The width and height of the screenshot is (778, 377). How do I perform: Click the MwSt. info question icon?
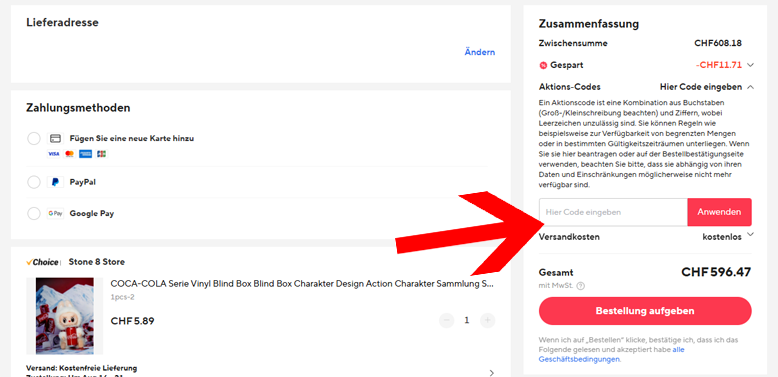point(581,286)
